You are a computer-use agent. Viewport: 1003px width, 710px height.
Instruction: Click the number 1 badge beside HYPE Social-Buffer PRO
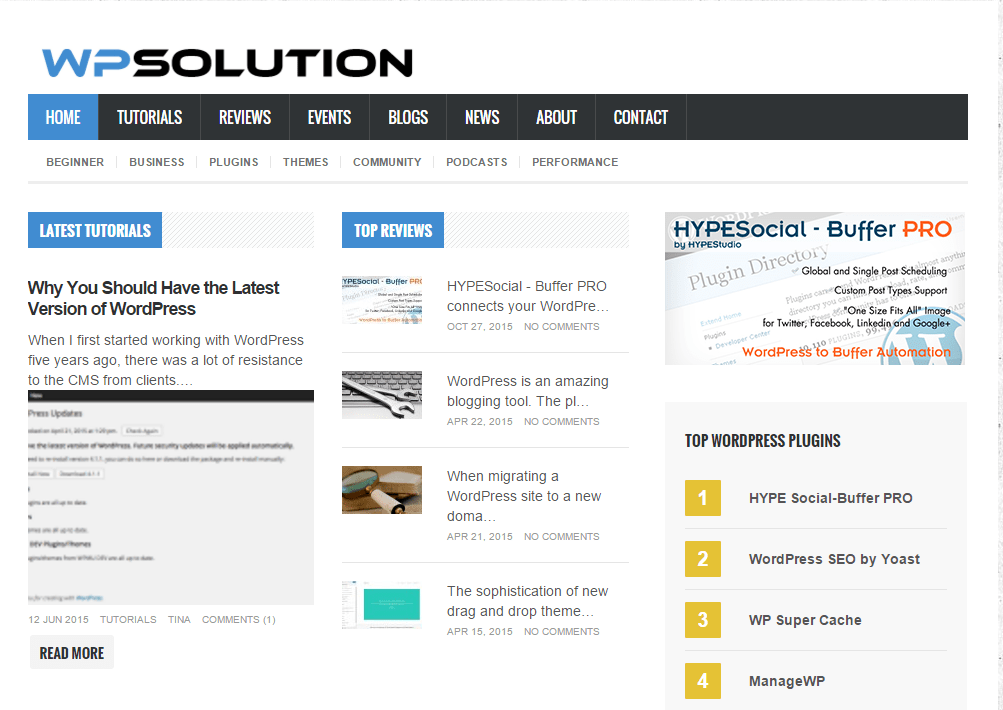(703, 497)
